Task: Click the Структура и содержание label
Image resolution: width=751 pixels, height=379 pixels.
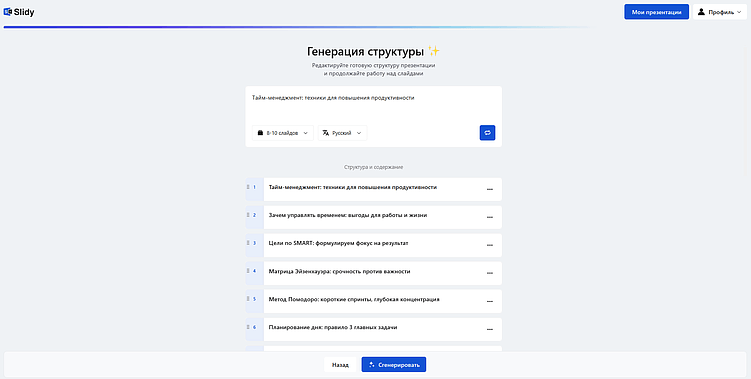Action: (x=374, y=167)
